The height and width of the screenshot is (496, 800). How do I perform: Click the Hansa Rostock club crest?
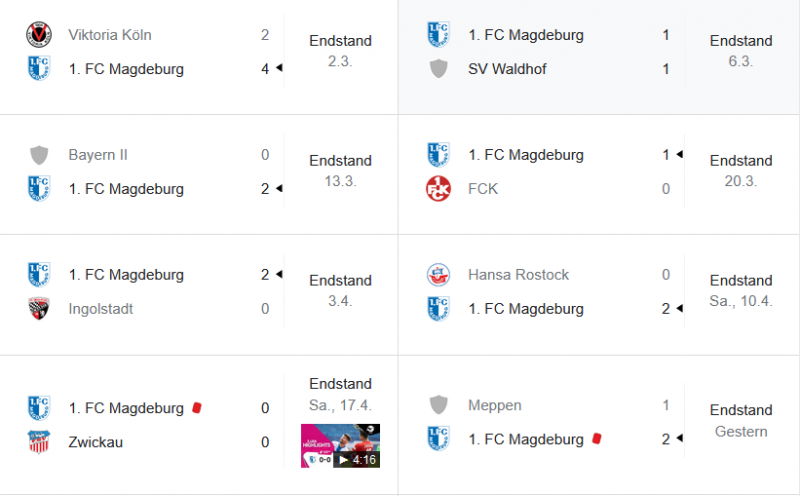point(438,275)
